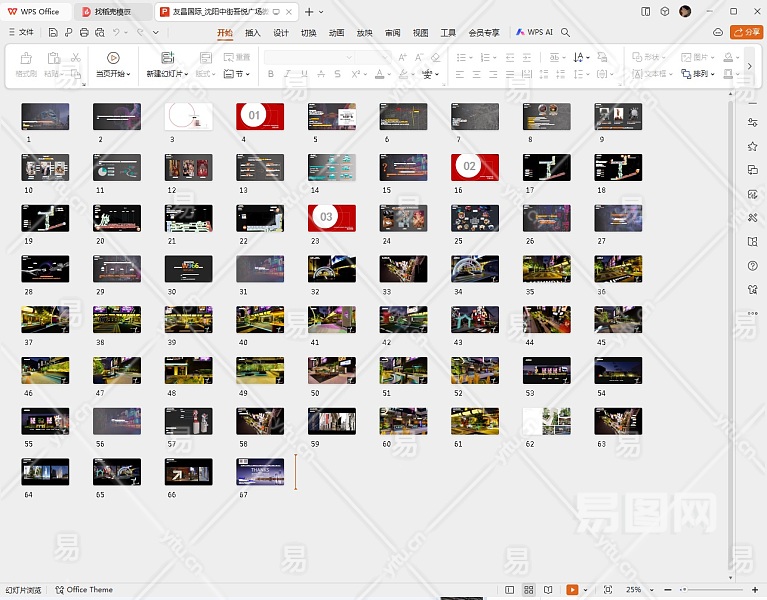Select slide 16 thumbnail with red 02

[474, 167]
